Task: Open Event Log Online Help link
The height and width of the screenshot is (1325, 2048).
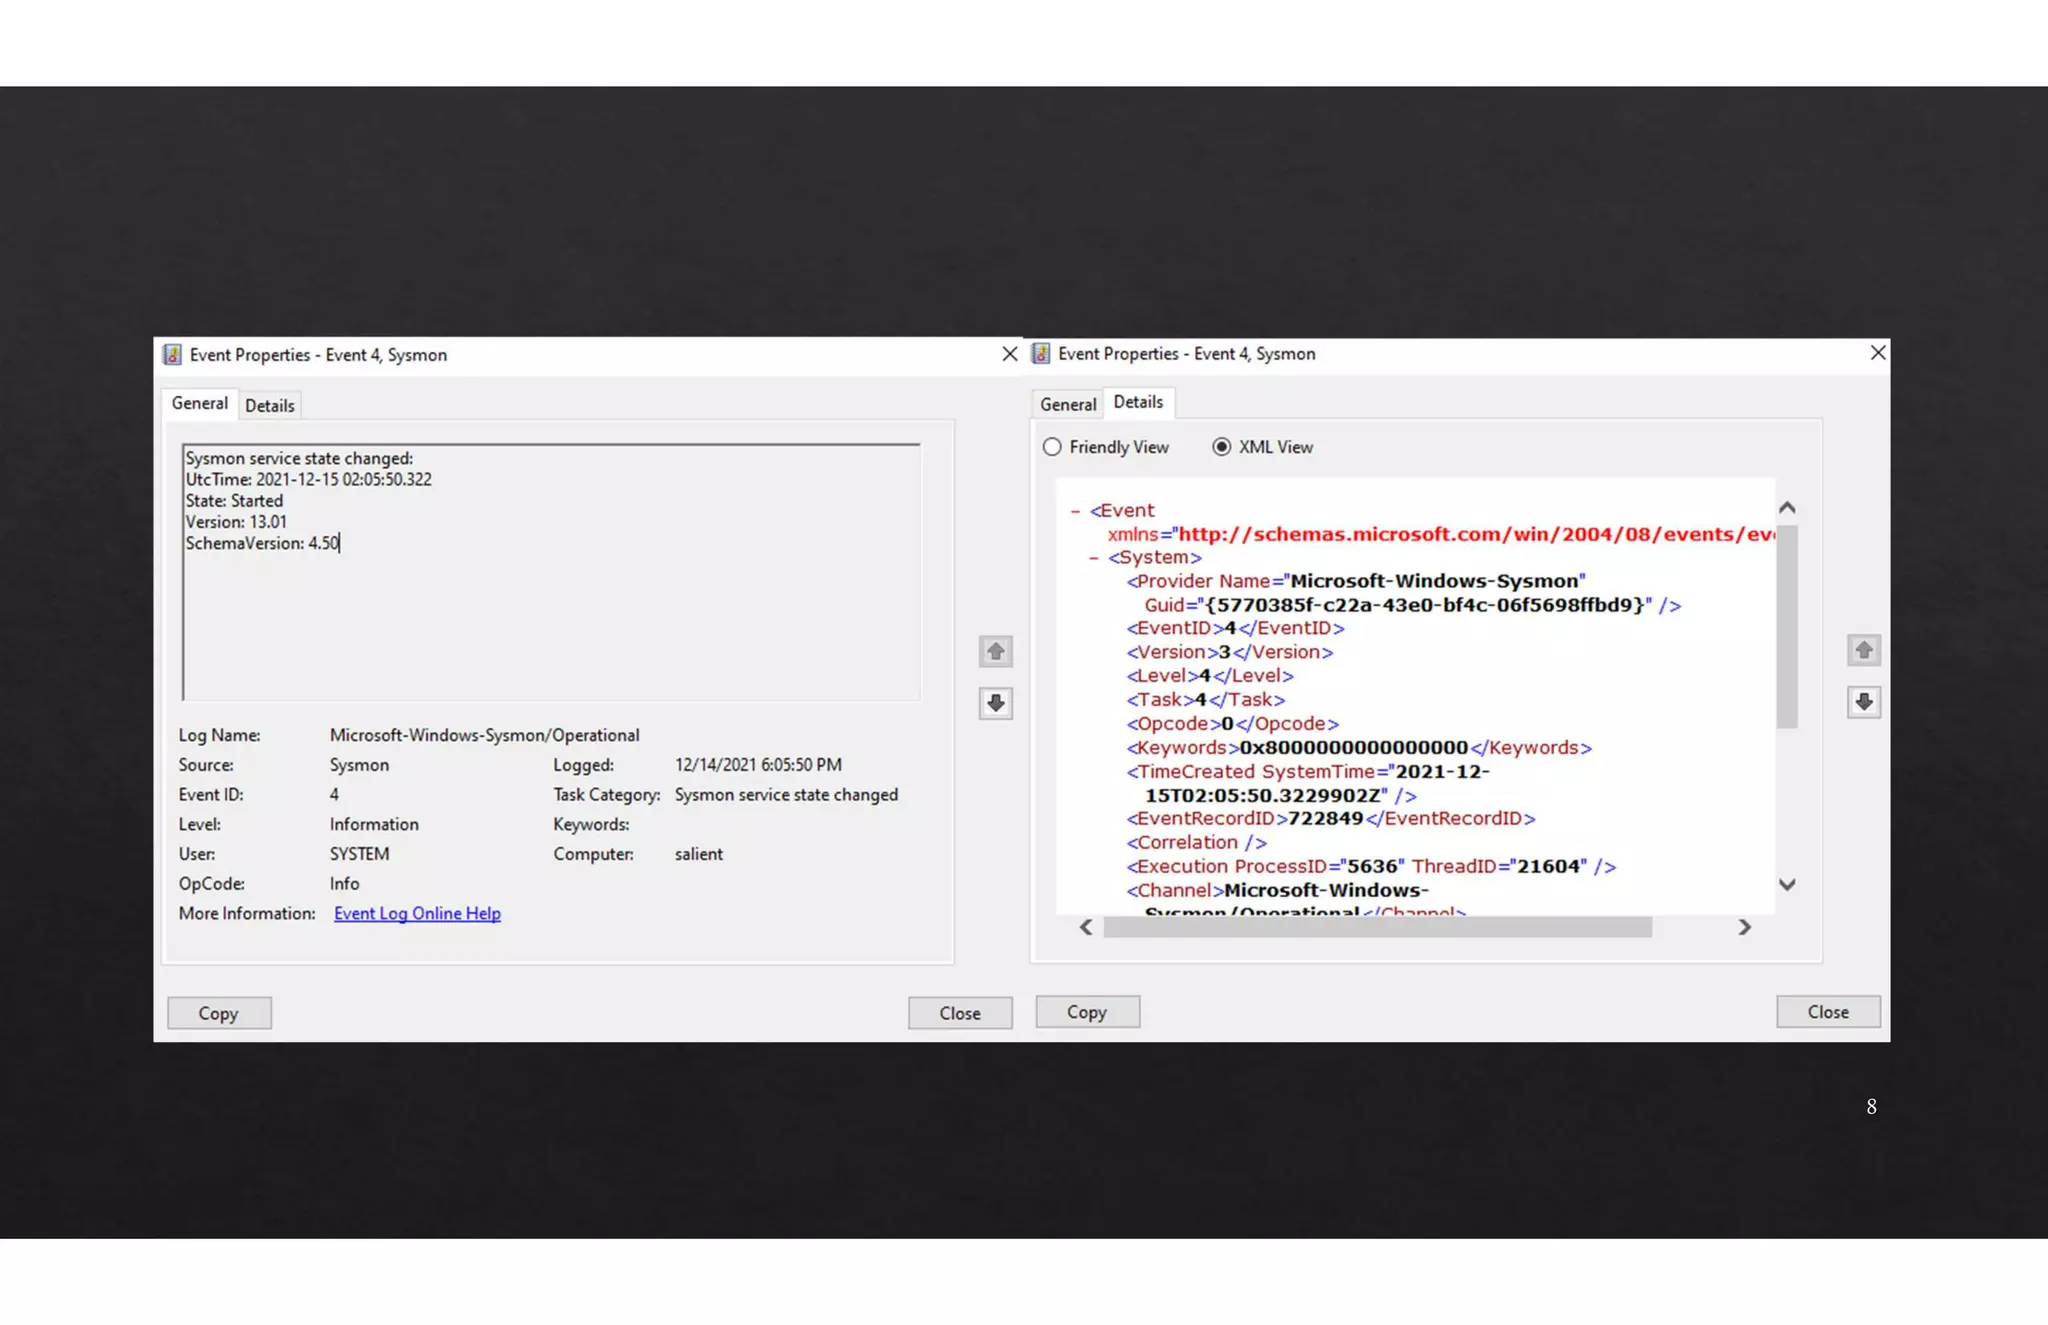Action: point(417,913)
